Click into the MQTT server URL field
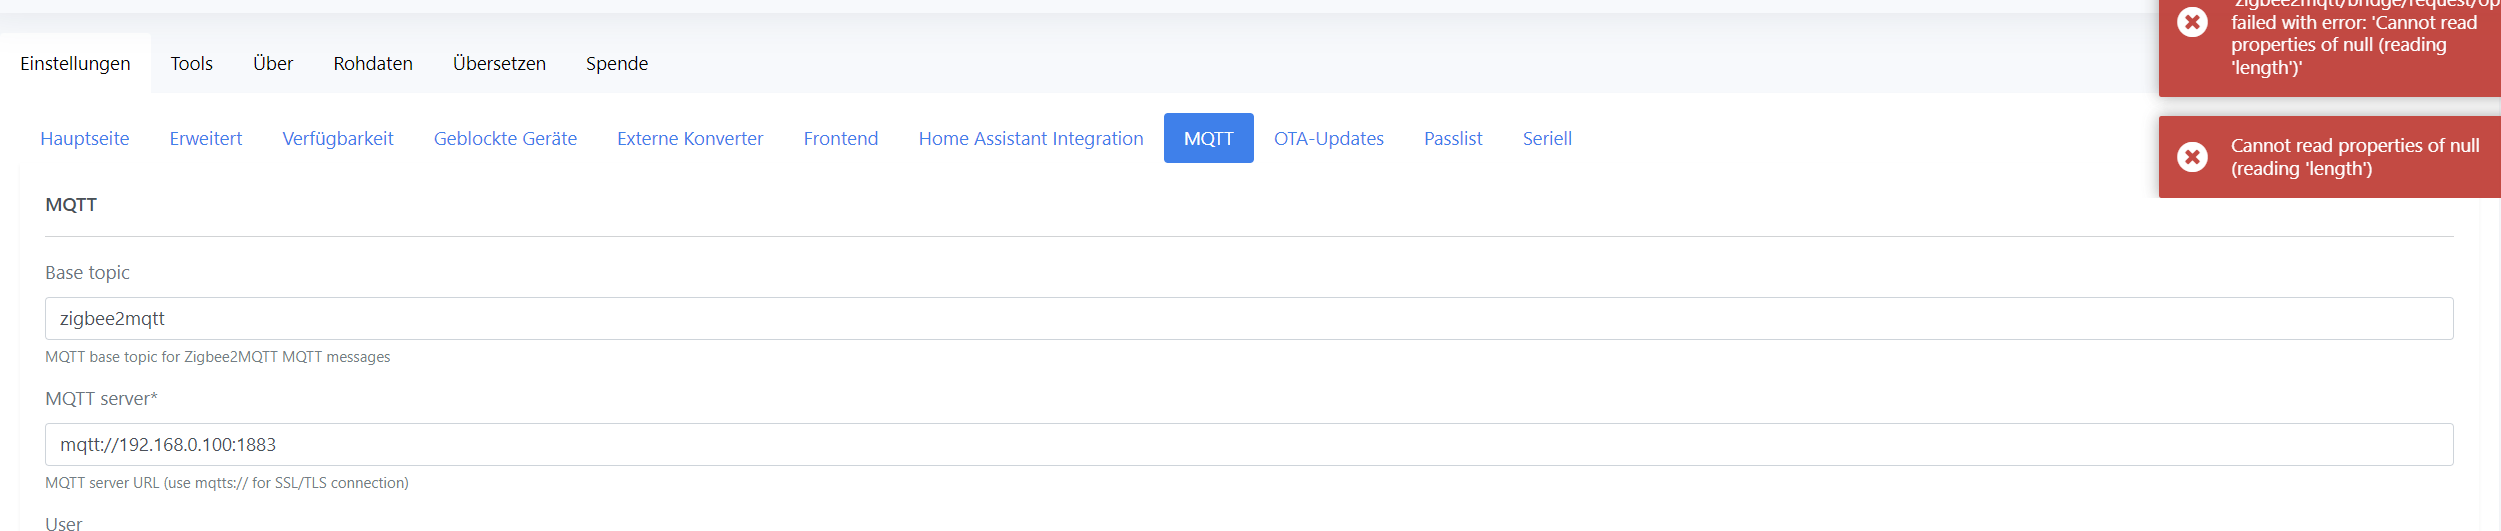This screenshot has height=531, width=2501. [x=1249, y=445]
